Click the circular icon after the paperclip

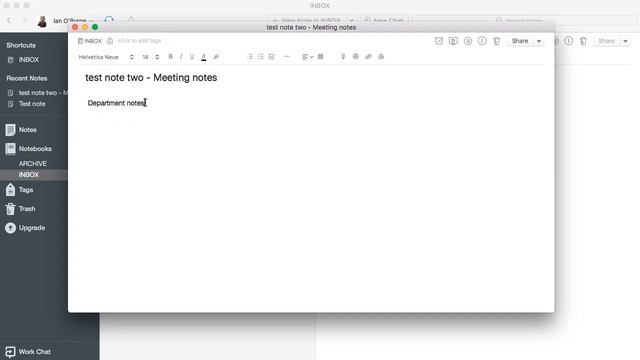(x=356, y=57)
